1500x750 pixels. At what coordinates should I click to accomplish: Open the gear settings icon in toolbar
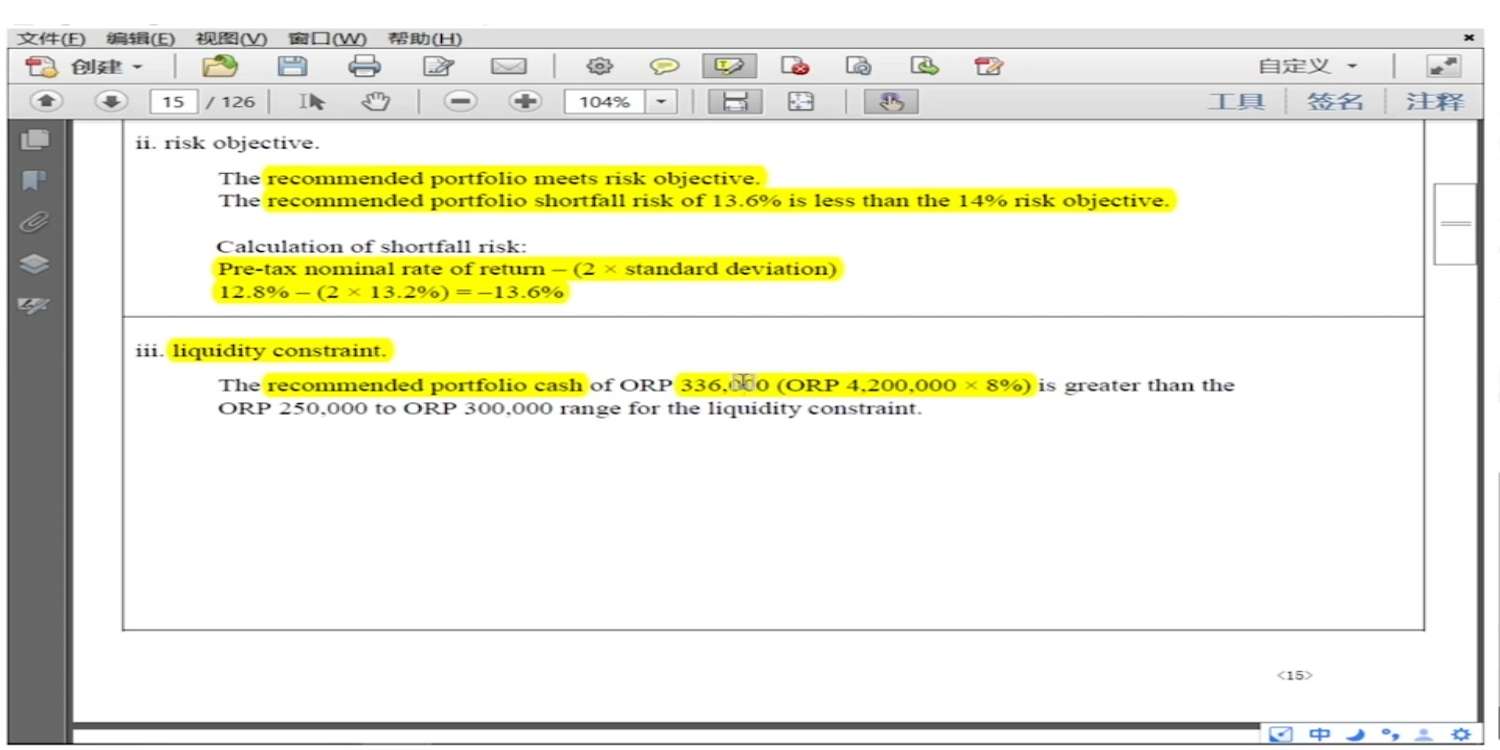(599, 67)
